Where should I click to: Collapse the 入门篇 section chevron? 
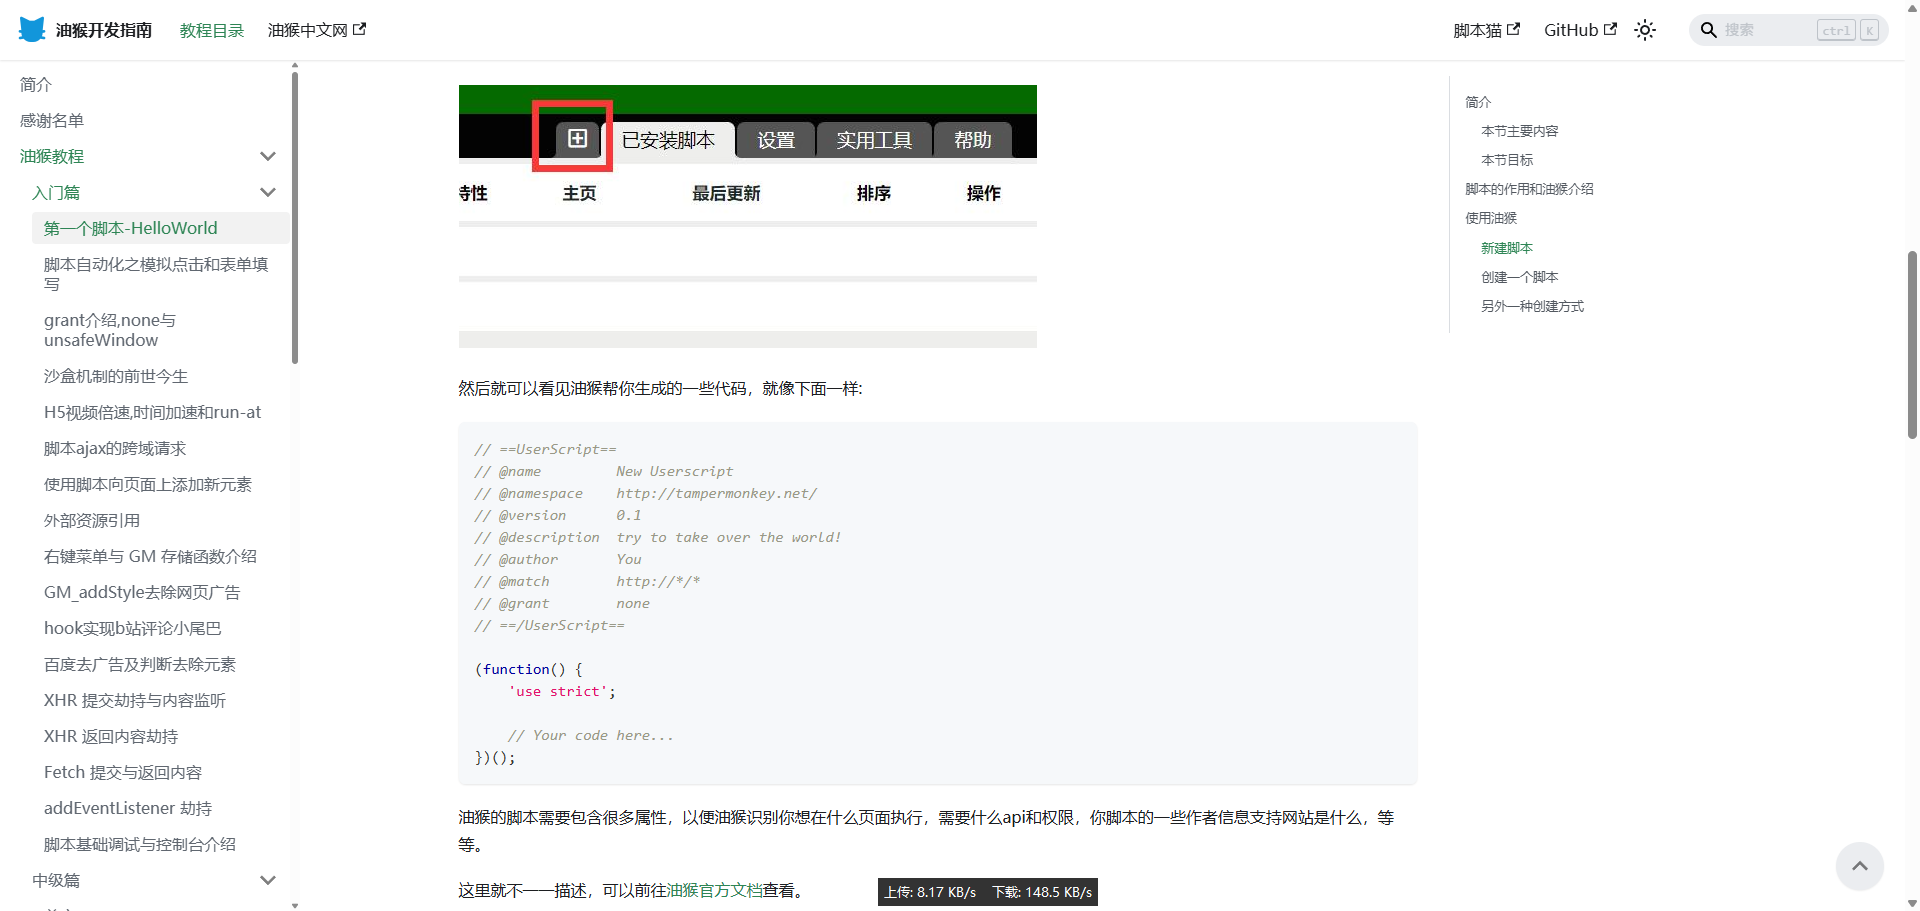(x=268, y=191)
